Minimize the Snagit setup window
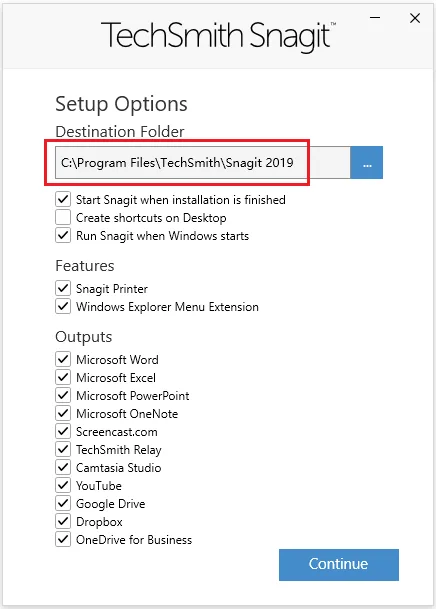436x609 pixels. (375, 18)
